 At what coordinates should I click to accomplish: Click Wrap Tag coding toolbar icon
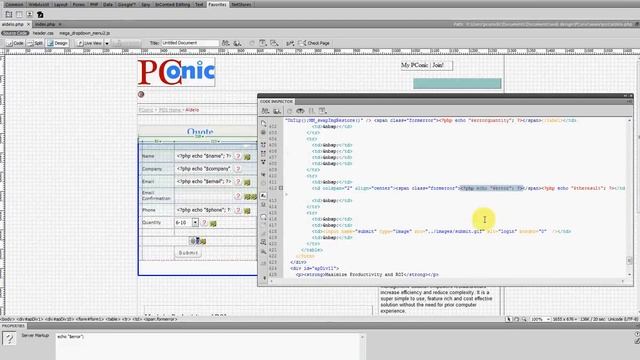tap(263, 233)
